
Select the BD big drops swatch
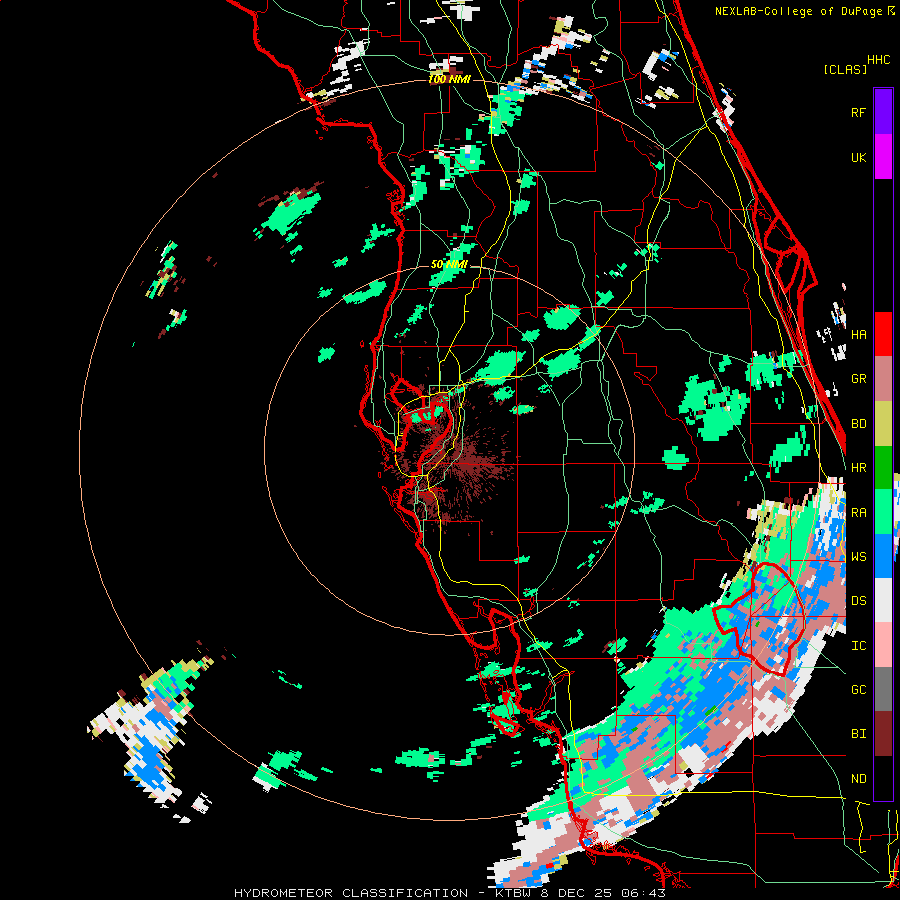point(883,423)
